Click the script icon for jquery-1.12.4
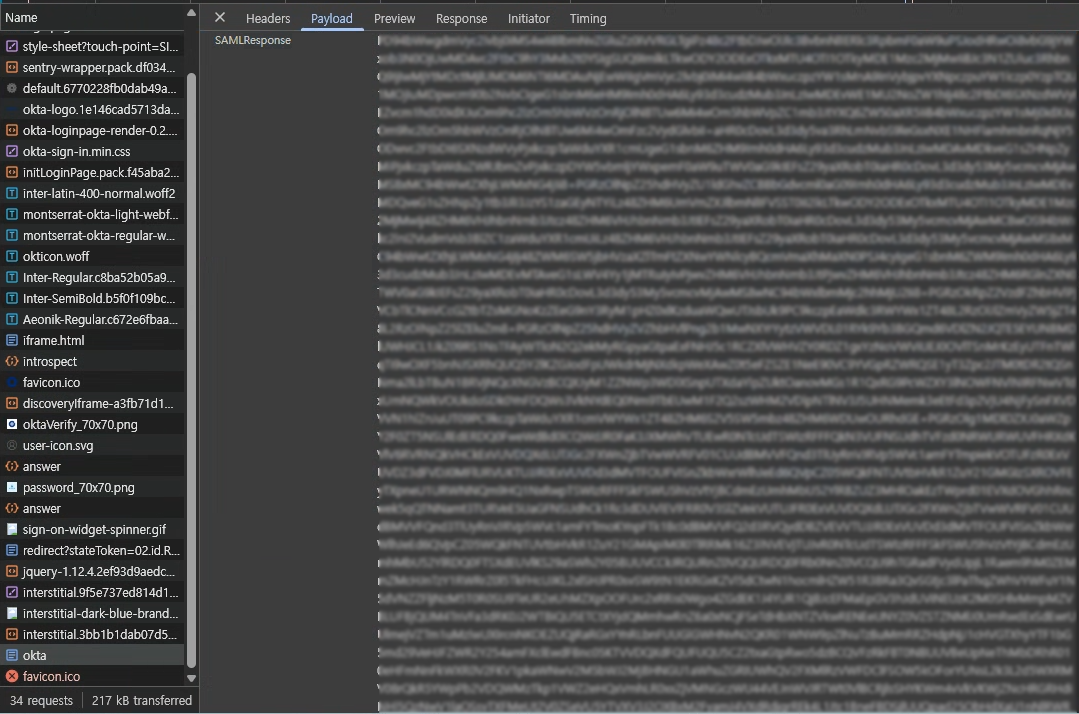This screenshot has height=714, width=1079. pos(12,571)
